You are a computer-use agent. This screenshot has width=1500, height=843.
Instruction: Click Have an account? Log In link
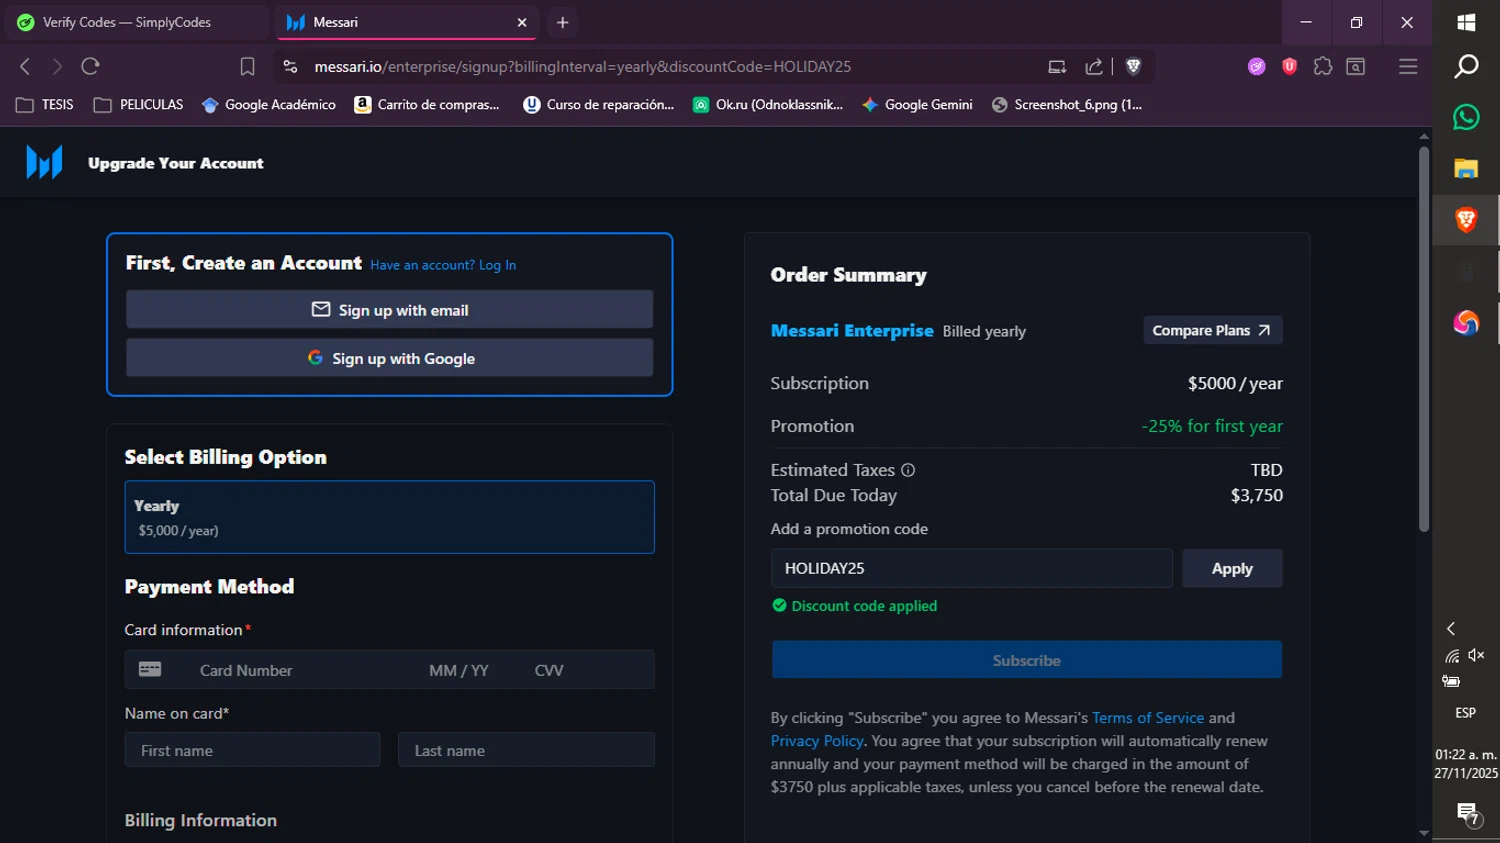[x=443, y=265]
